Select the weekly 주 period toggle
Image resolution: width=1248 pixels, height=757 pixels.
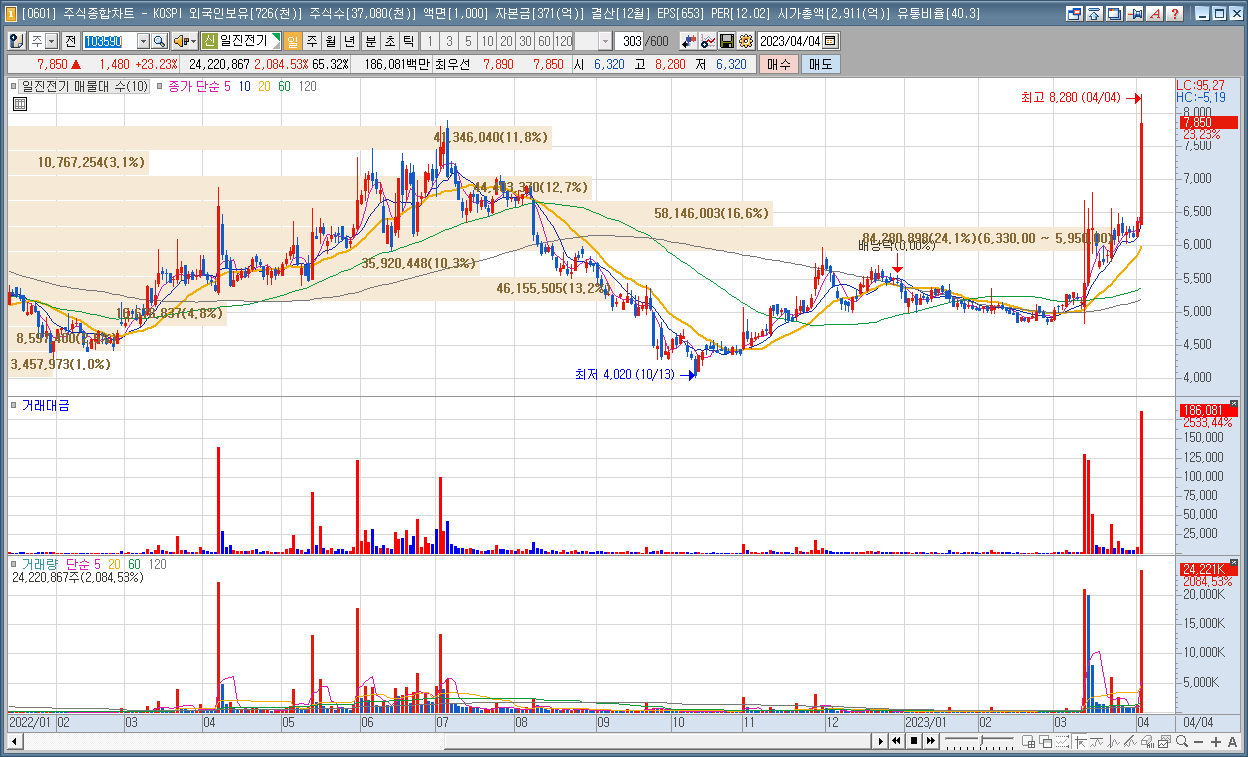tap(312, 41)
